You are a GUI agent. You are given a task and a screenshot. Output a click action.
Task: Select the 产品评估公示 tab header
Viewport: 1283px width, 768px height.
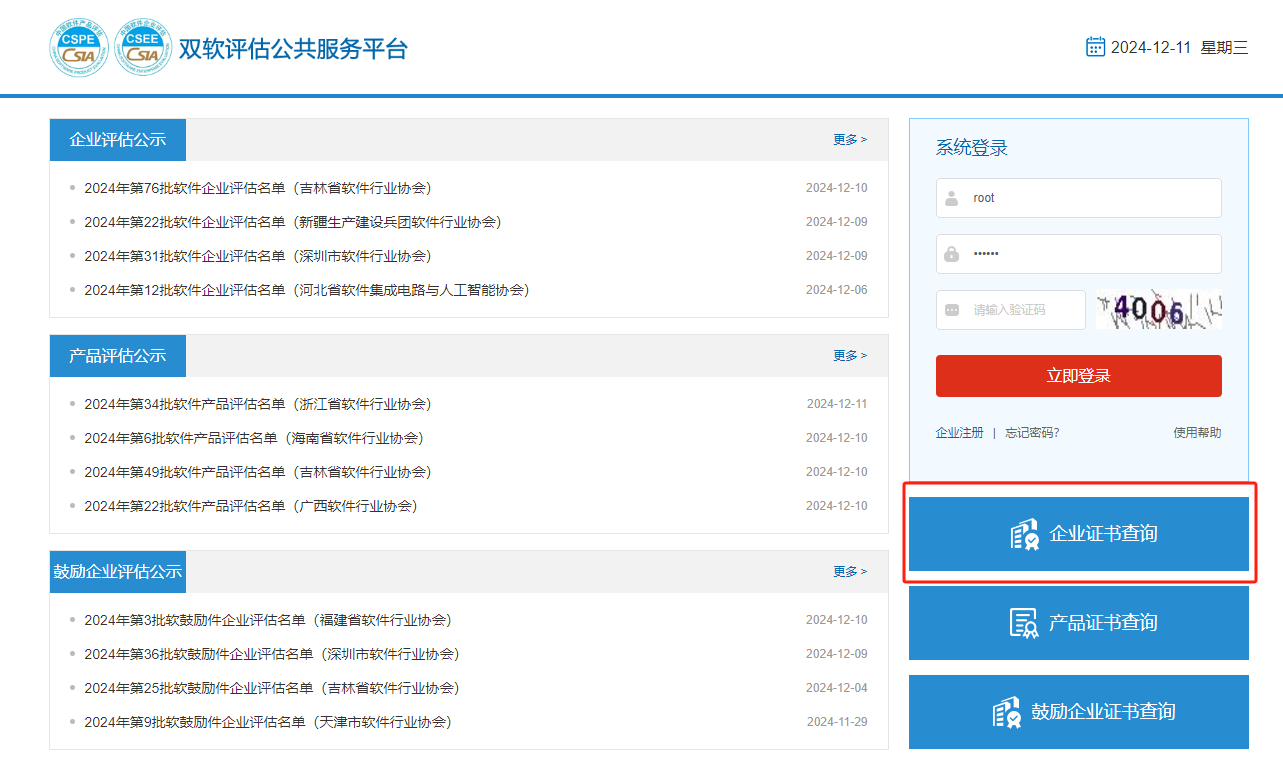118,356
